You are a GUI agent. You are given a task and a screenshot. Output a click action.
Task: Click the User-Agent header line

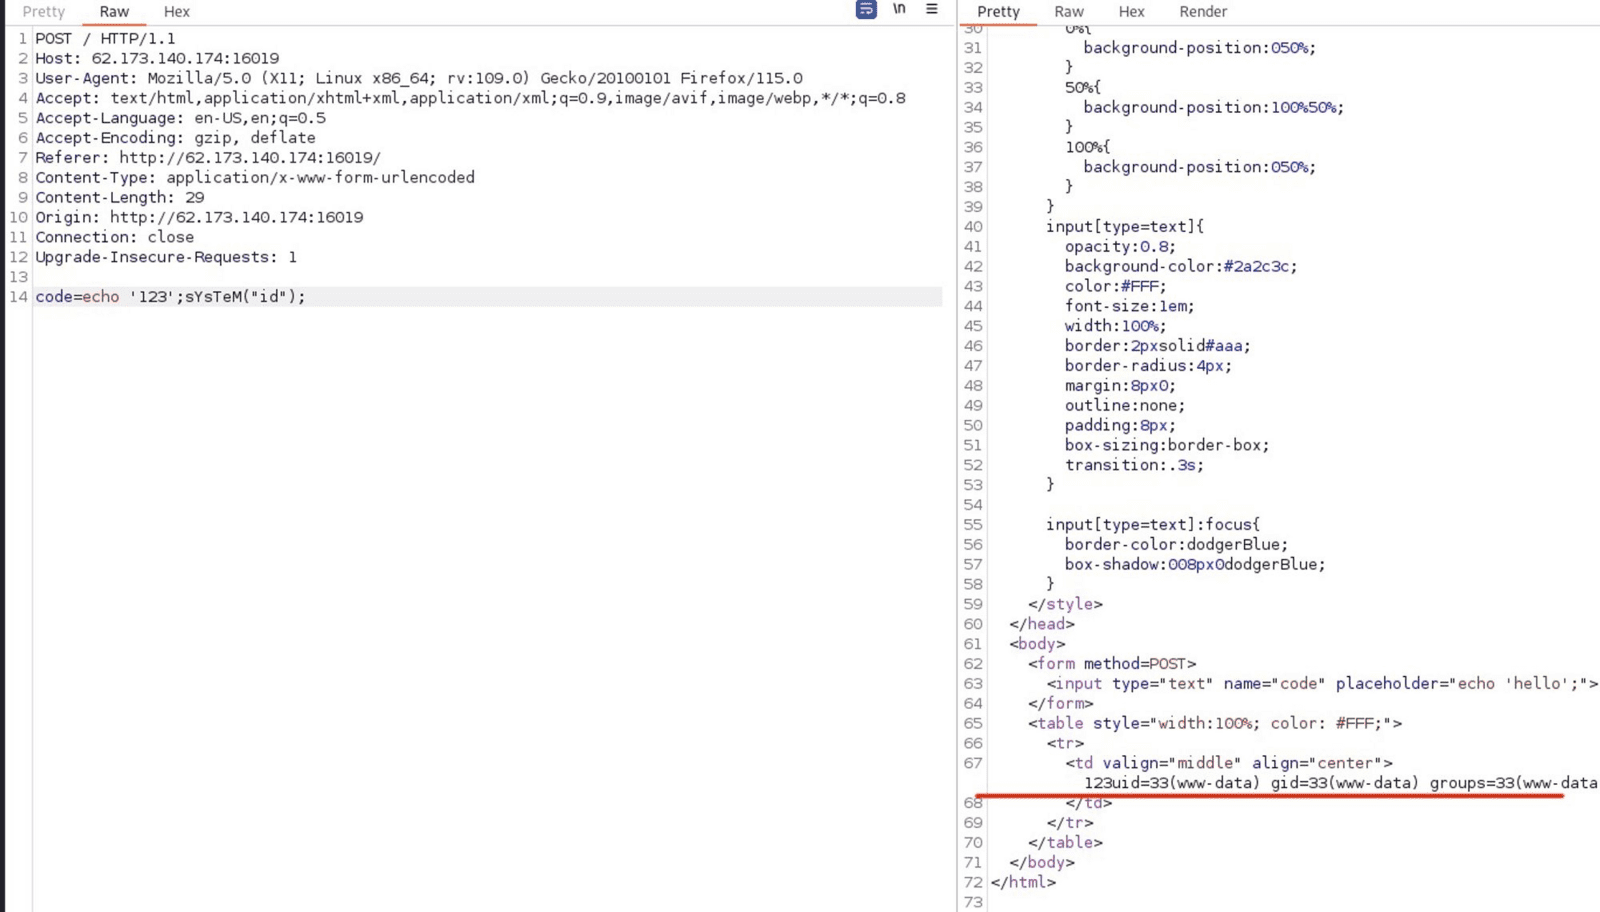tap(419, 78)
